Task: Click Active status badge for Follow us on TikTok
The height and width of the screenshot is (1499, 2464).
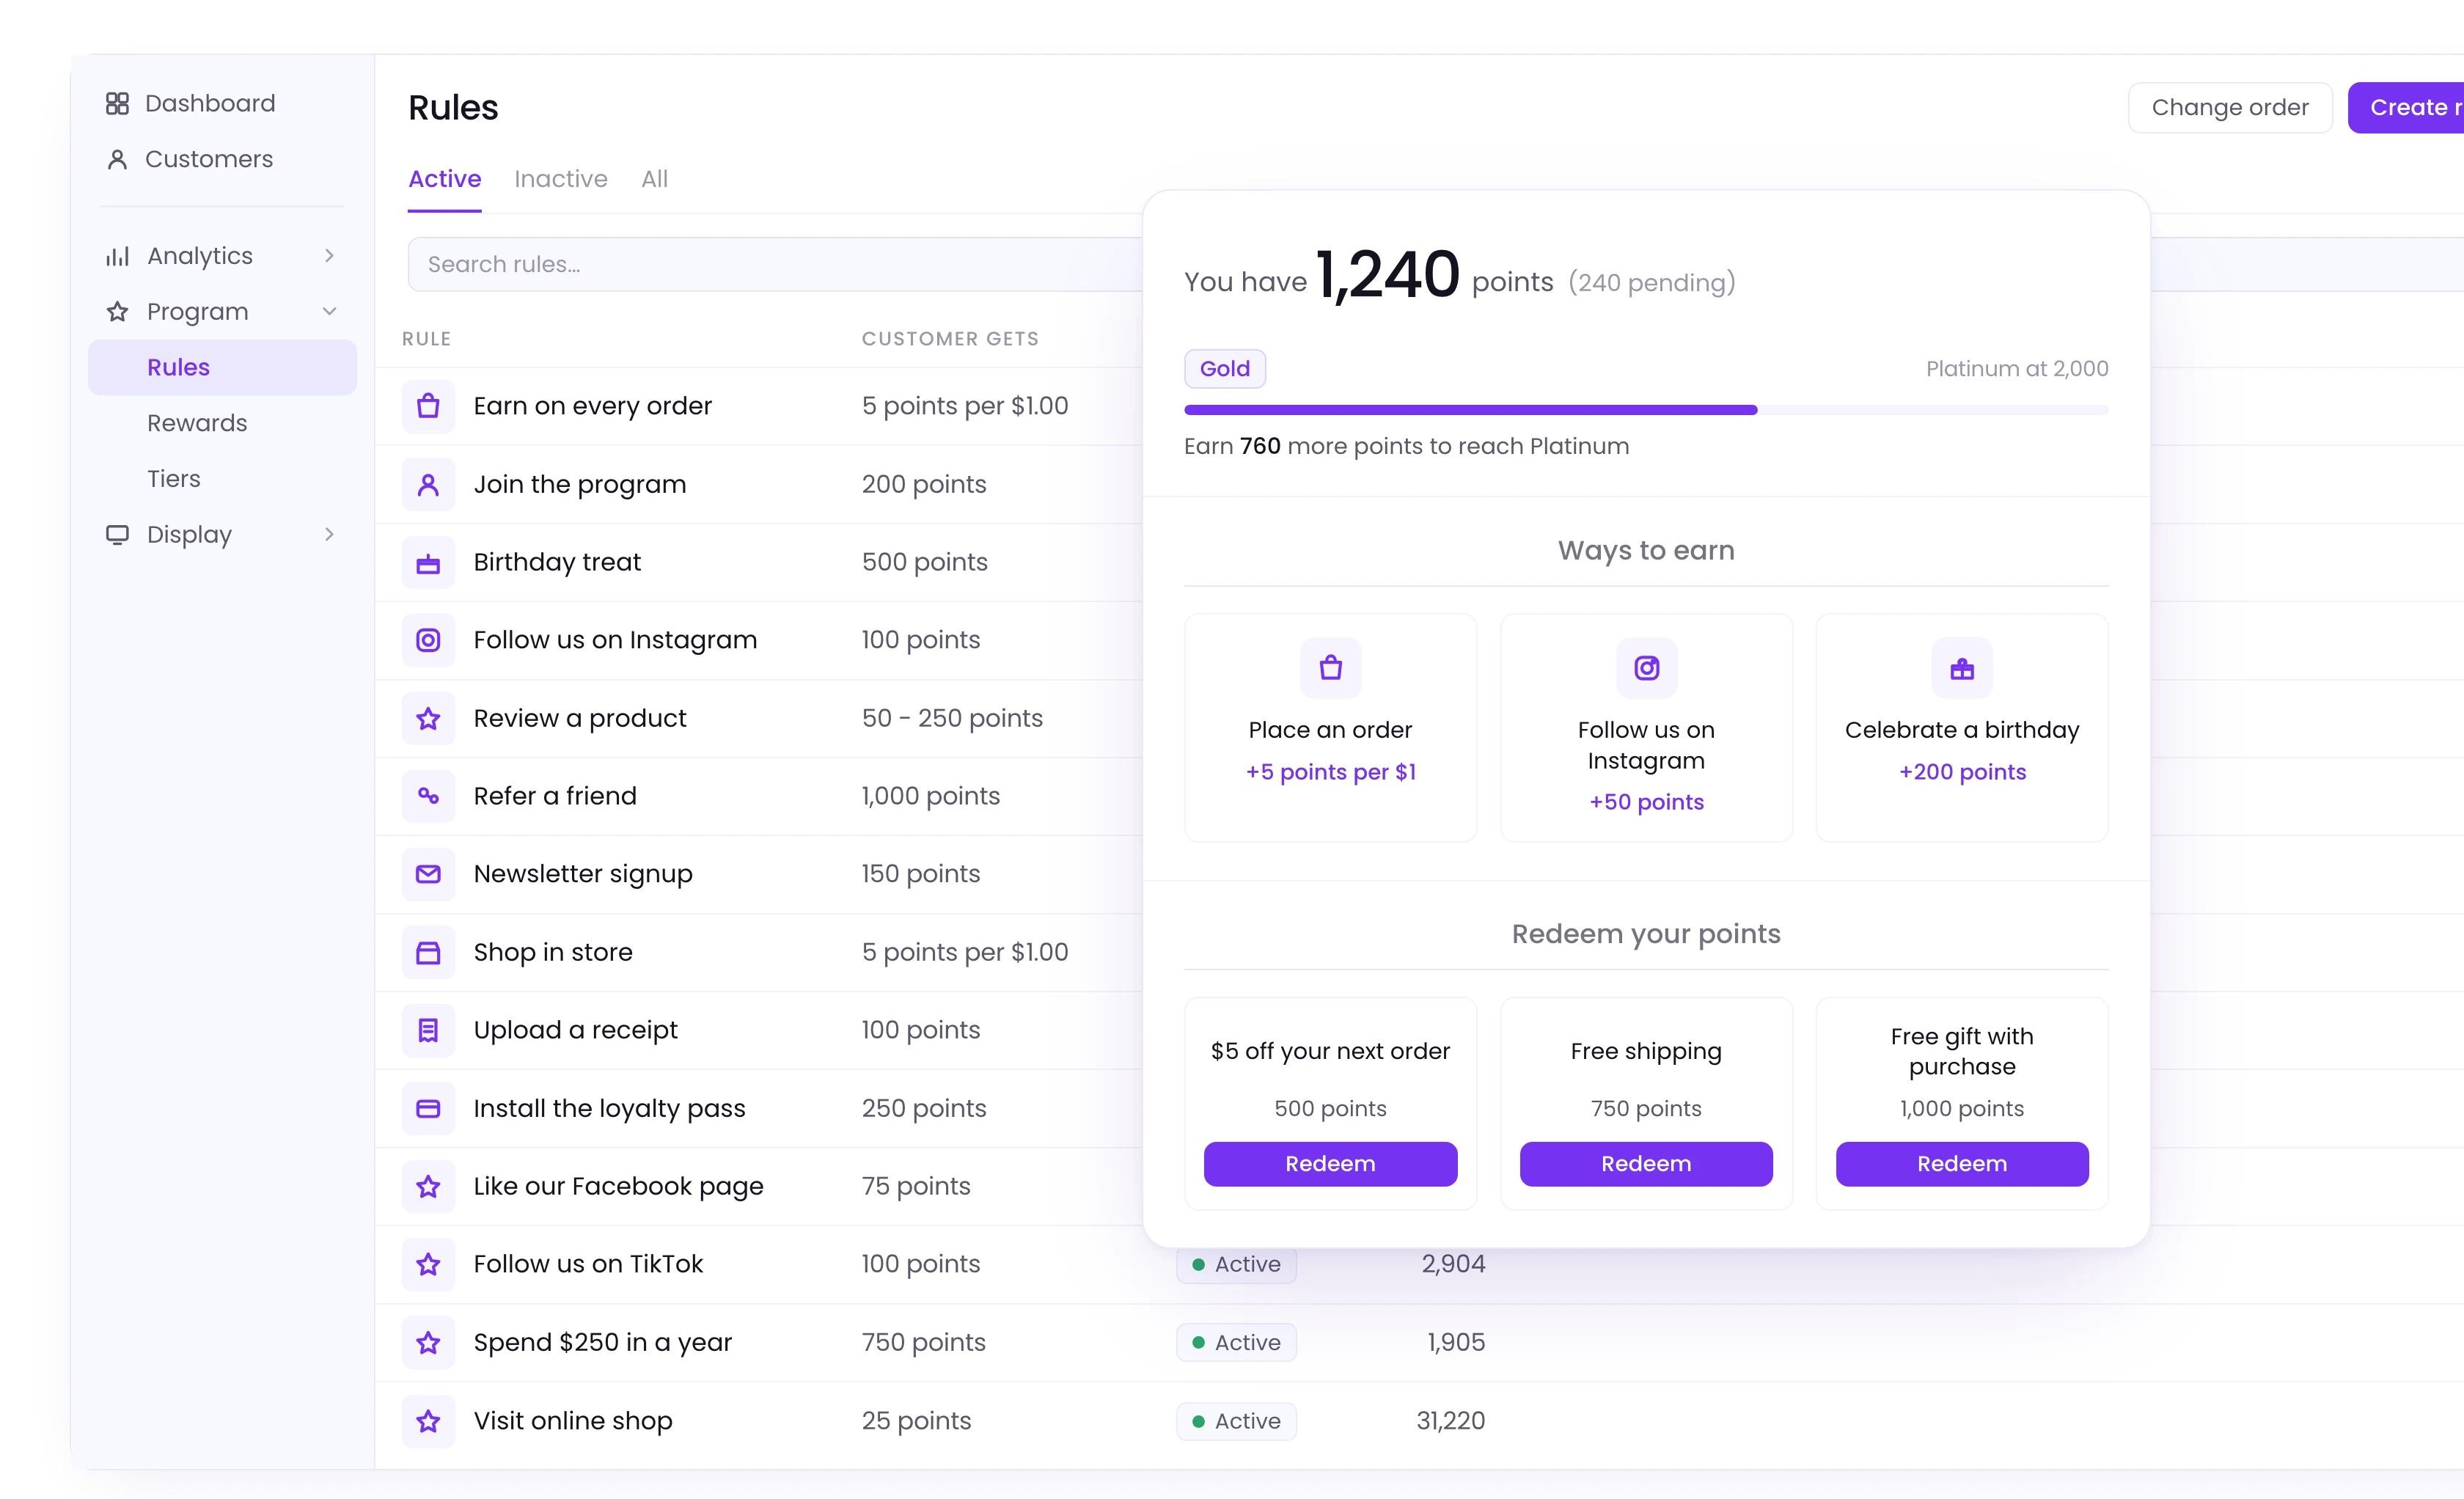Action: pos(1236,1264)
